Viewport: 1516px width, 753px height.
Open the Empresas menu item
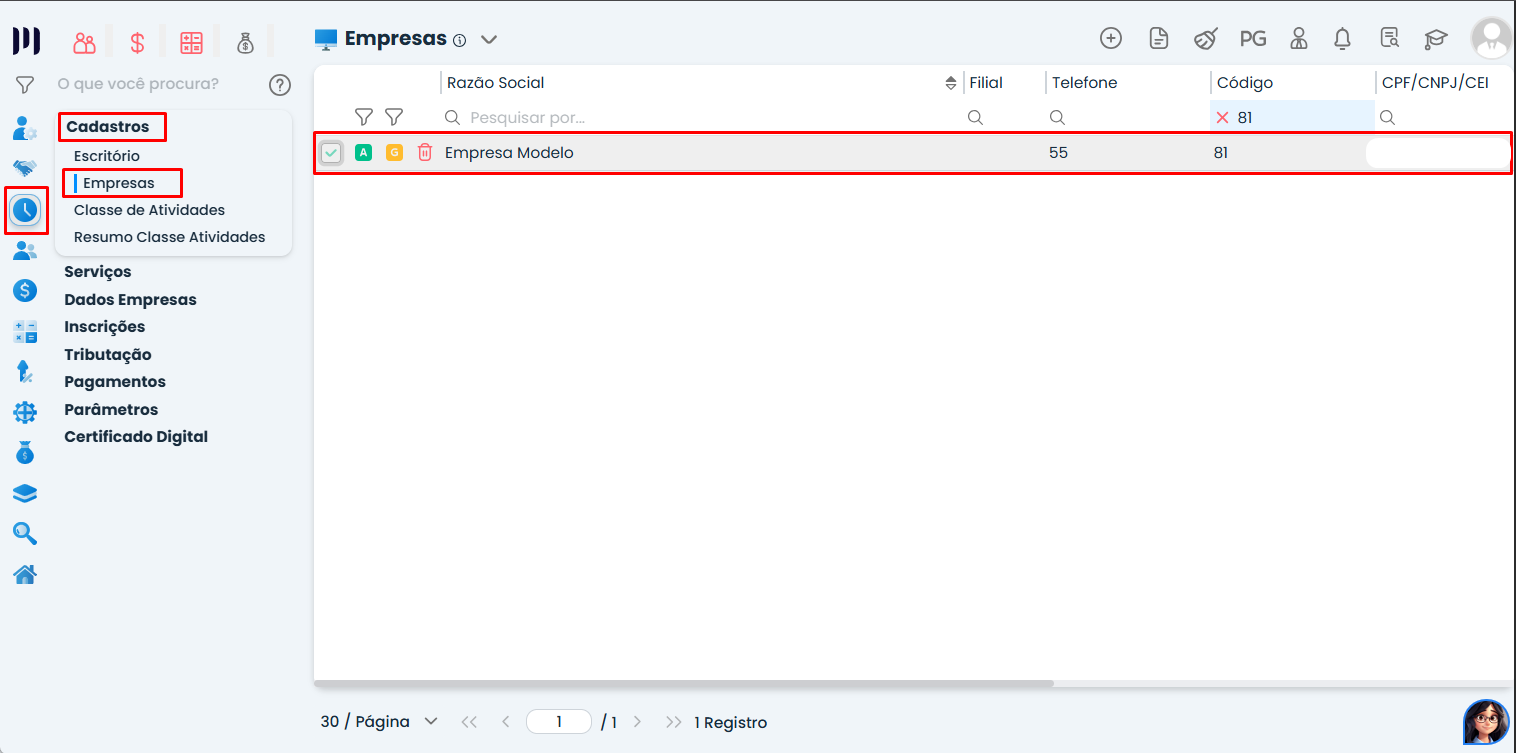[119, 183]
